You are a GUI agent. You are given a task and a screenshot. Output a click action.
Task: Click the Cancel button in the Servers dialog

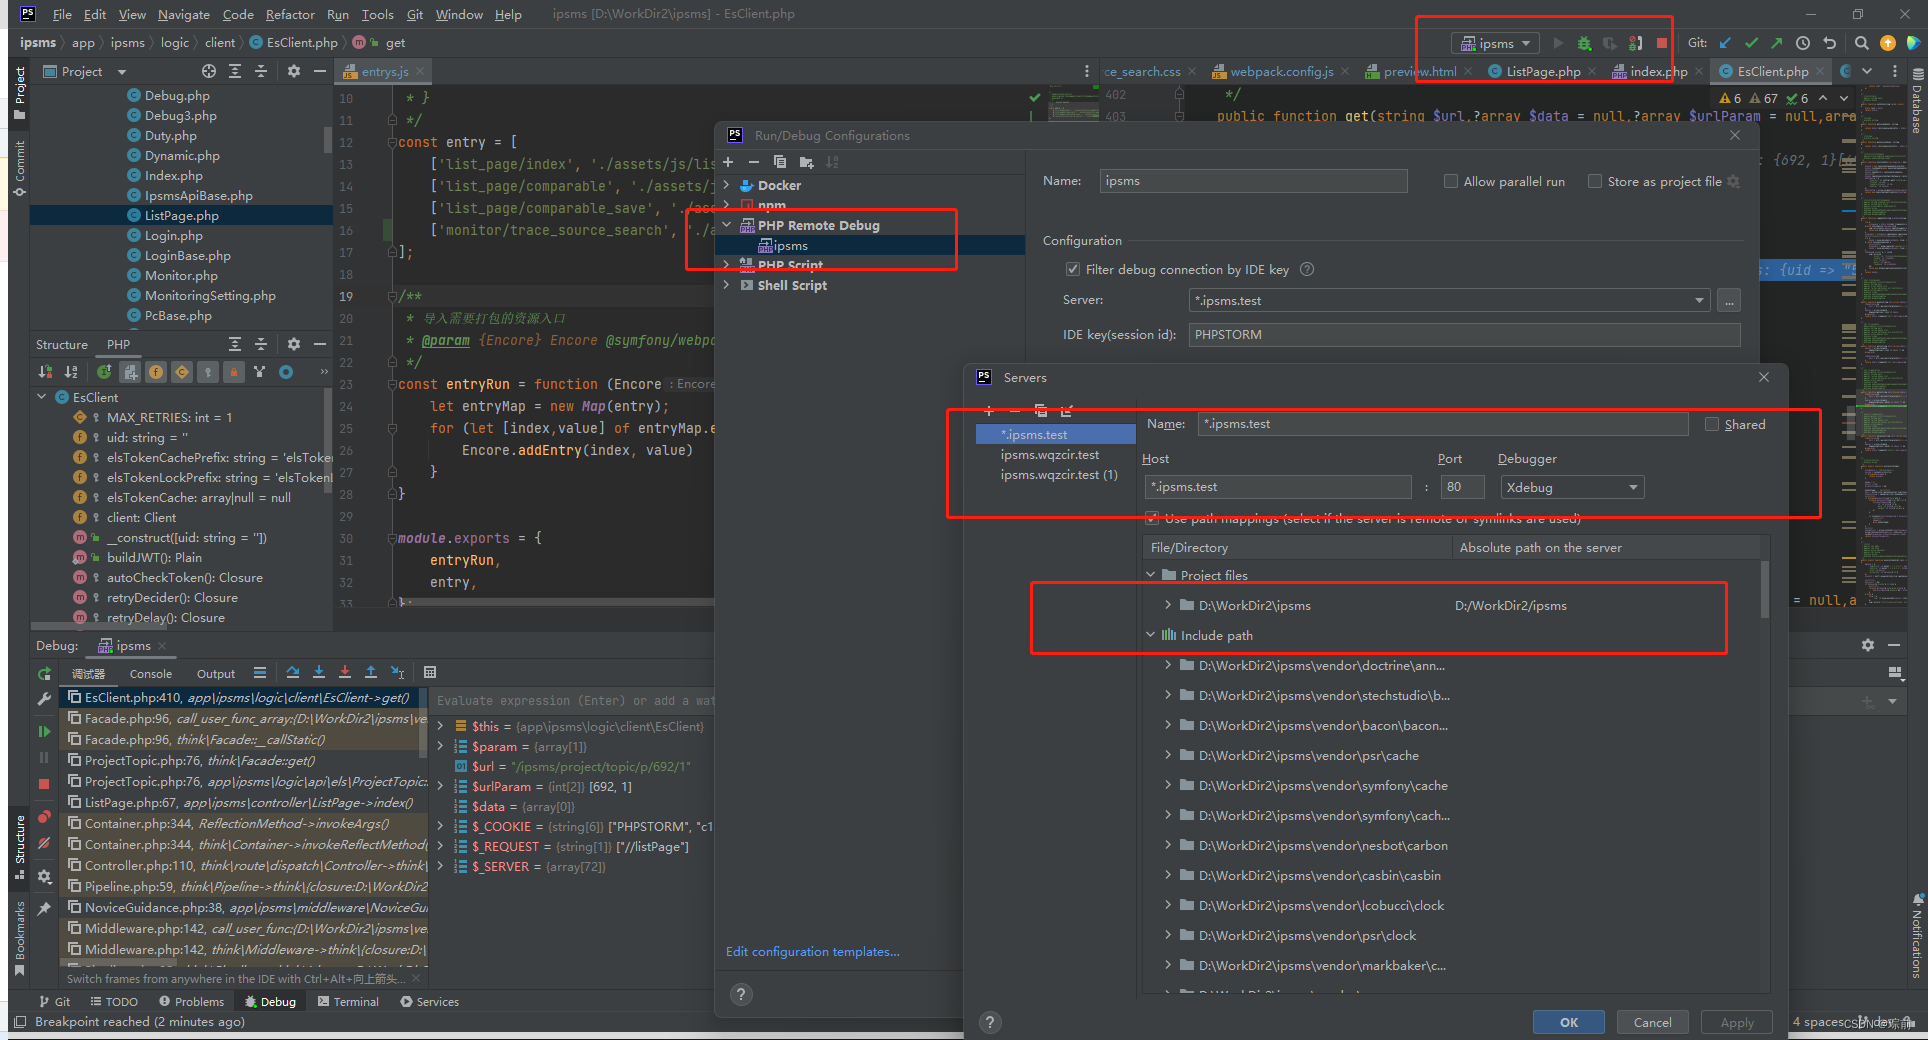(x=1652, y=1022)
